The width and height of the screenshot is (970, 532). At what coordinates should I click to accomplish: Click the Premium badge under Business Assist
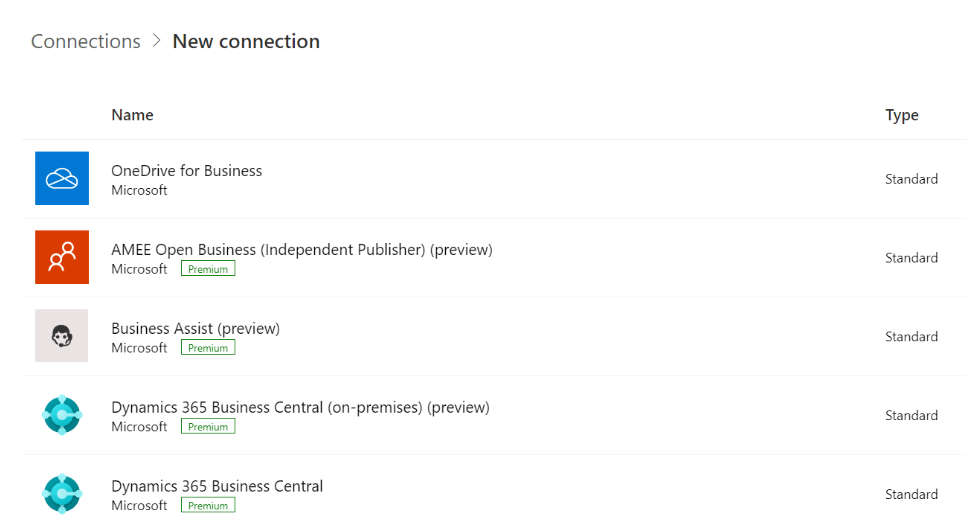coord(208,348)
